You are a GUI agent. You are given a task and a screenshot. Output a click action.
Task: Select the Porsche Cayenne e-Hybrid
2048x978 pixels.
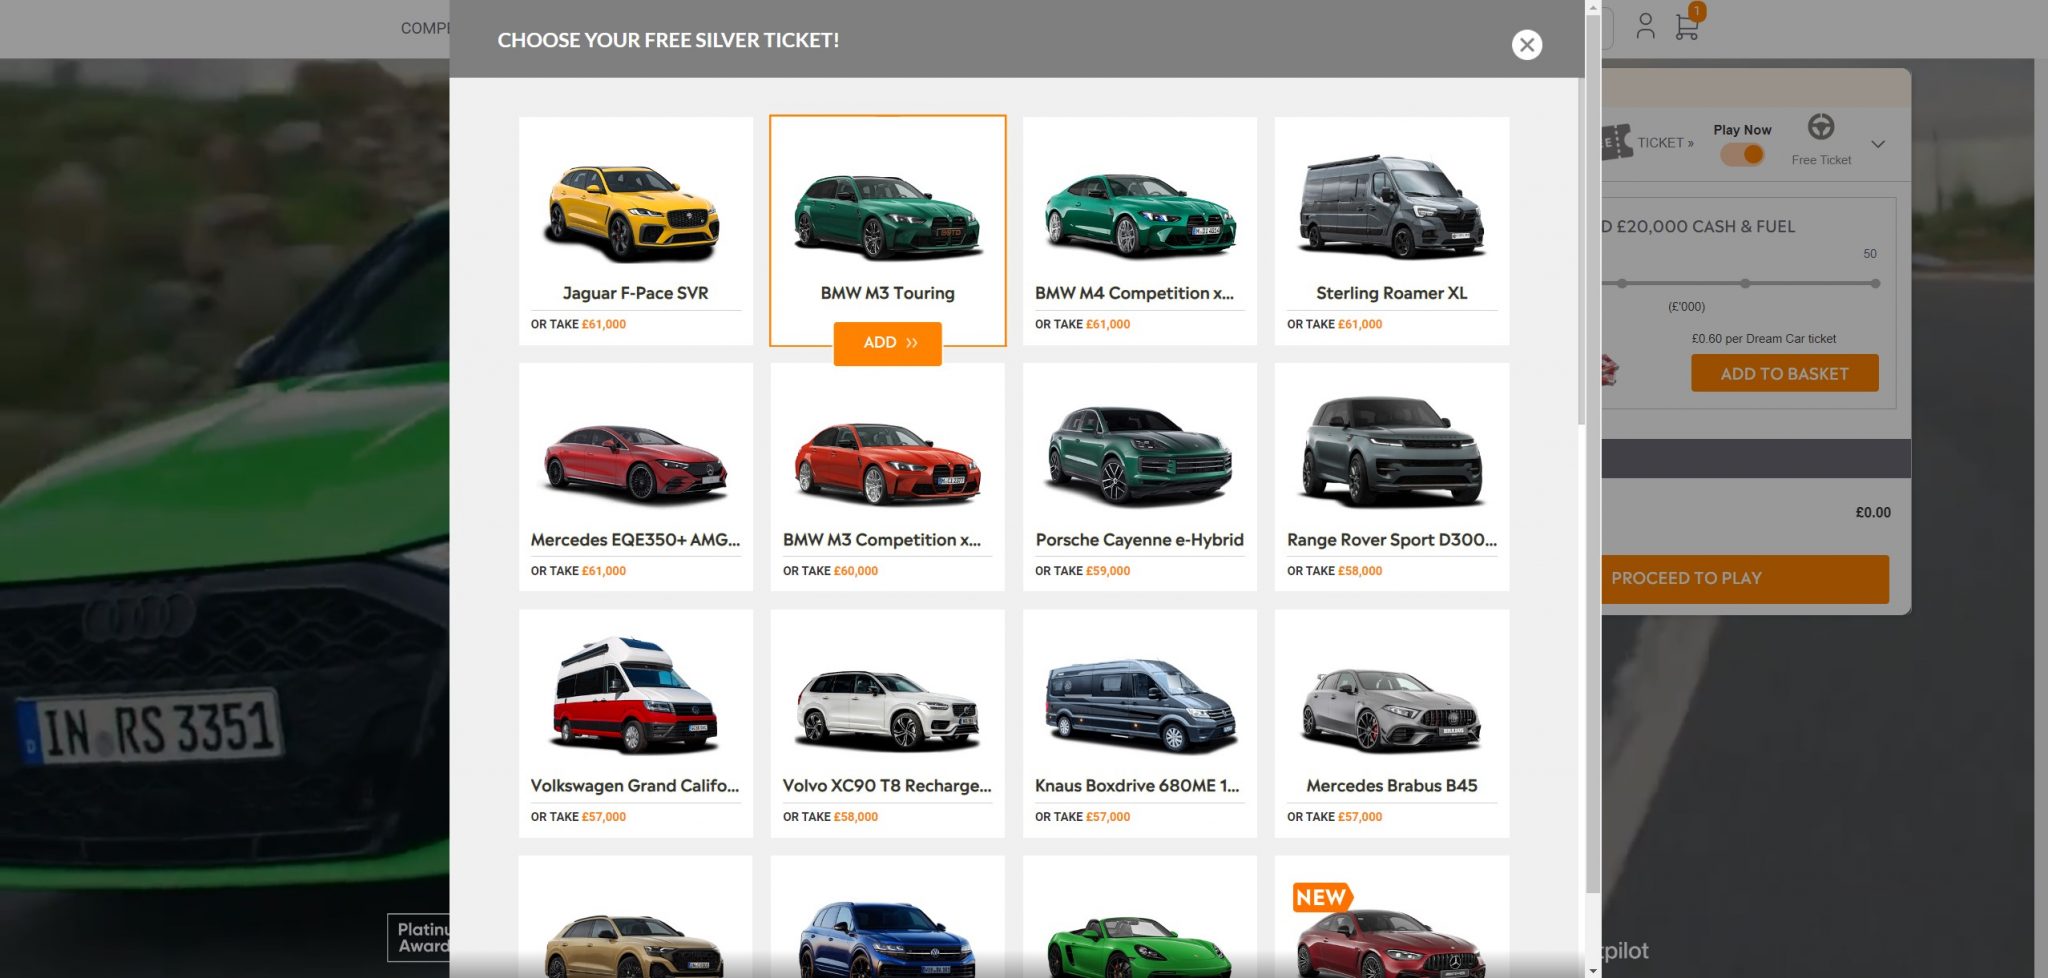(1139, 476)
